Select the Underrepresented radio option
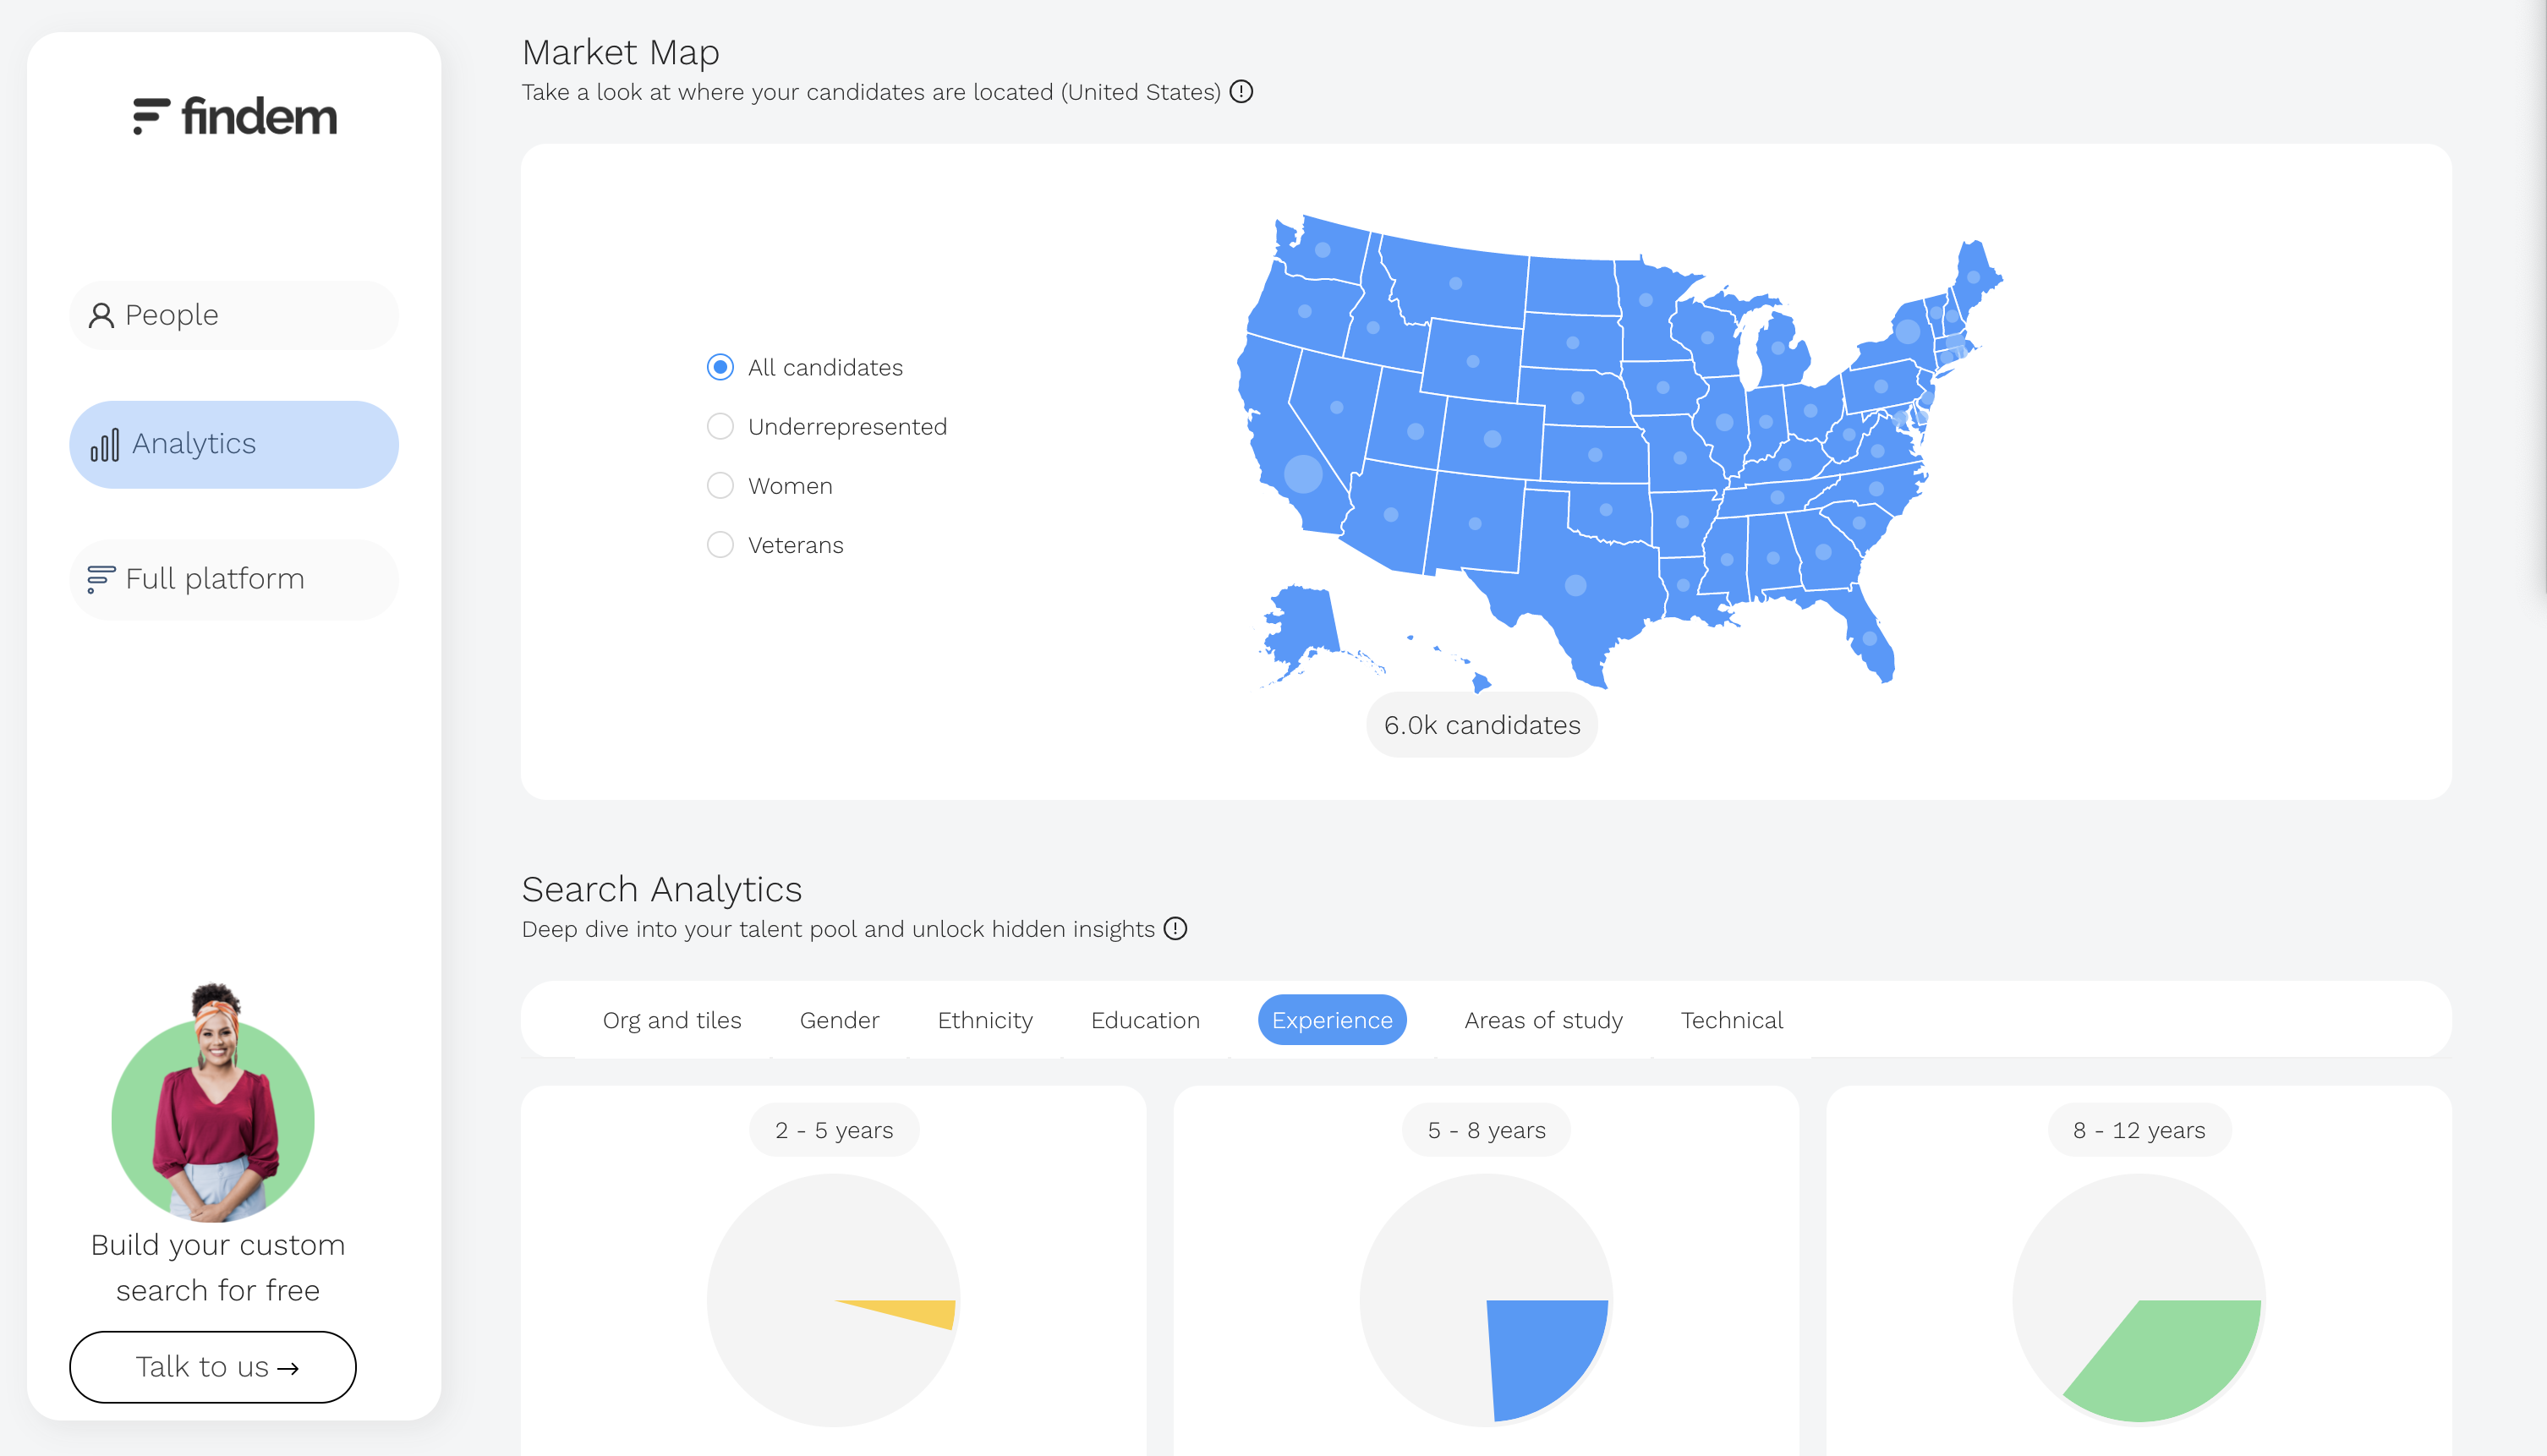This screenshot has width=2547, height=1456. (720, 427)
